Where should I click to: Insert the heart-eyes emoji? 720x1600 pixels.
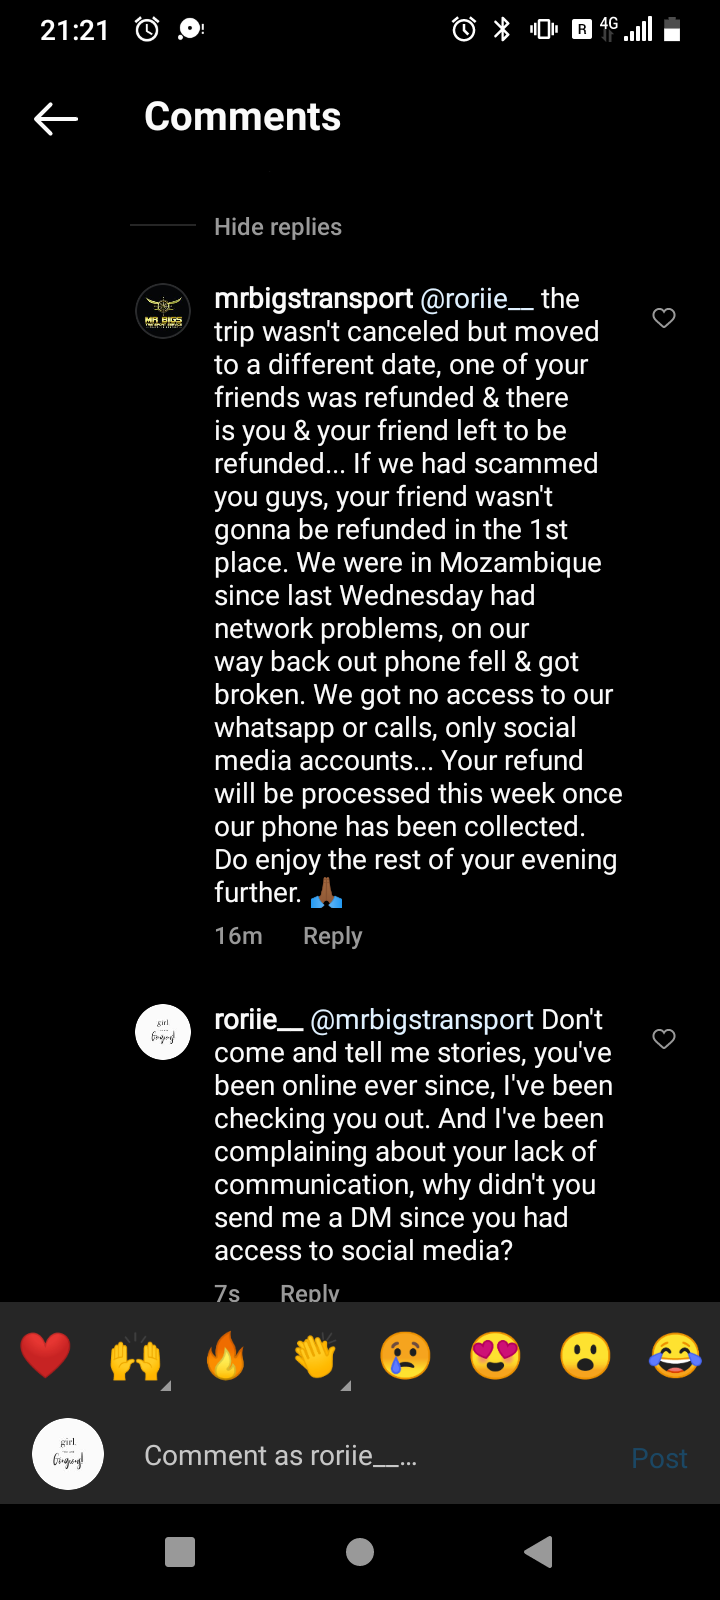click(495, 1357)
